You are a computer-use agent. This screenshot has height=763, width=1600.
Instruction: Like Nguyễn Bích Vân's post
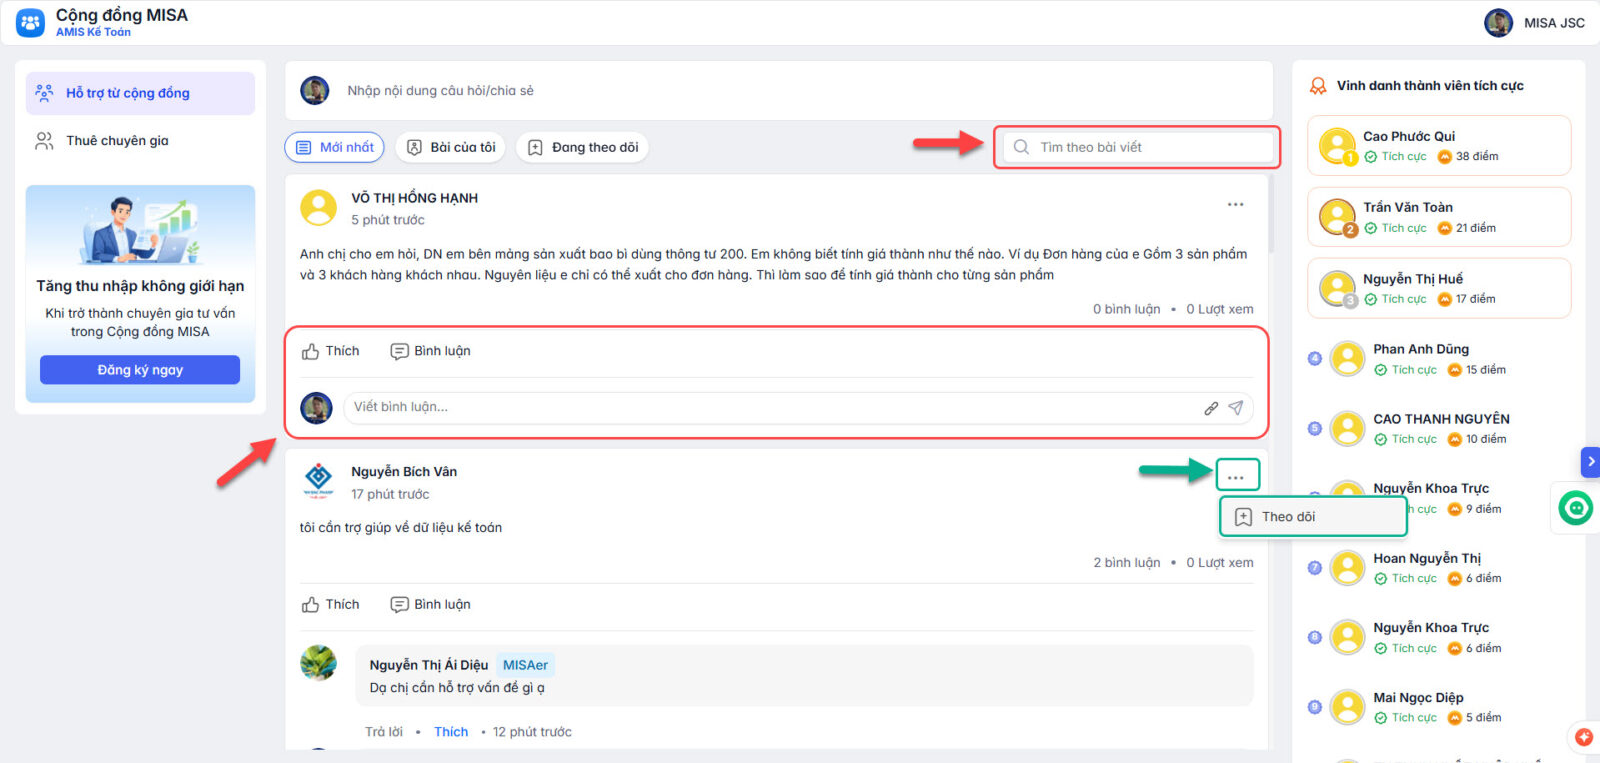[331, 605]
